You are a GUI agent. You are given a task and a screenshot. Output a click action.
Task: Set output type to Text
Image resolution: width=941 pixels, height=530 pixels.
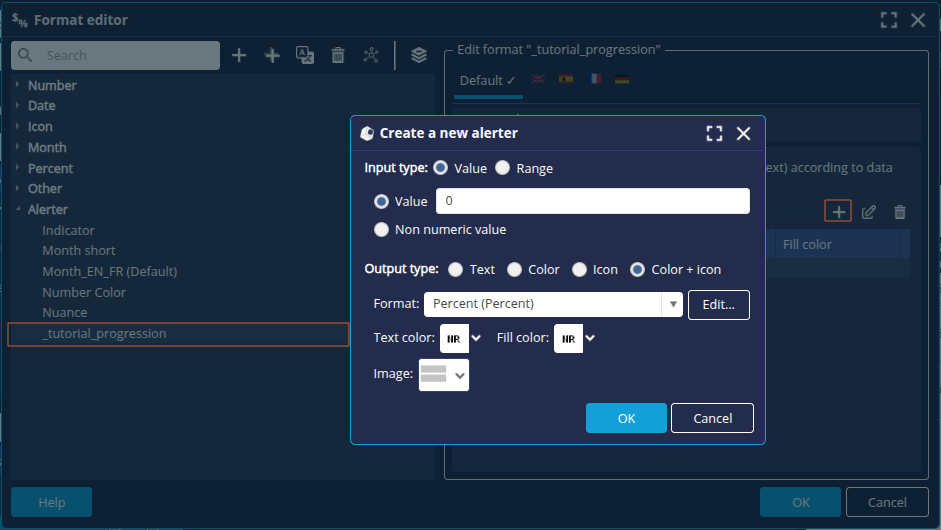(x=456, y=269)
